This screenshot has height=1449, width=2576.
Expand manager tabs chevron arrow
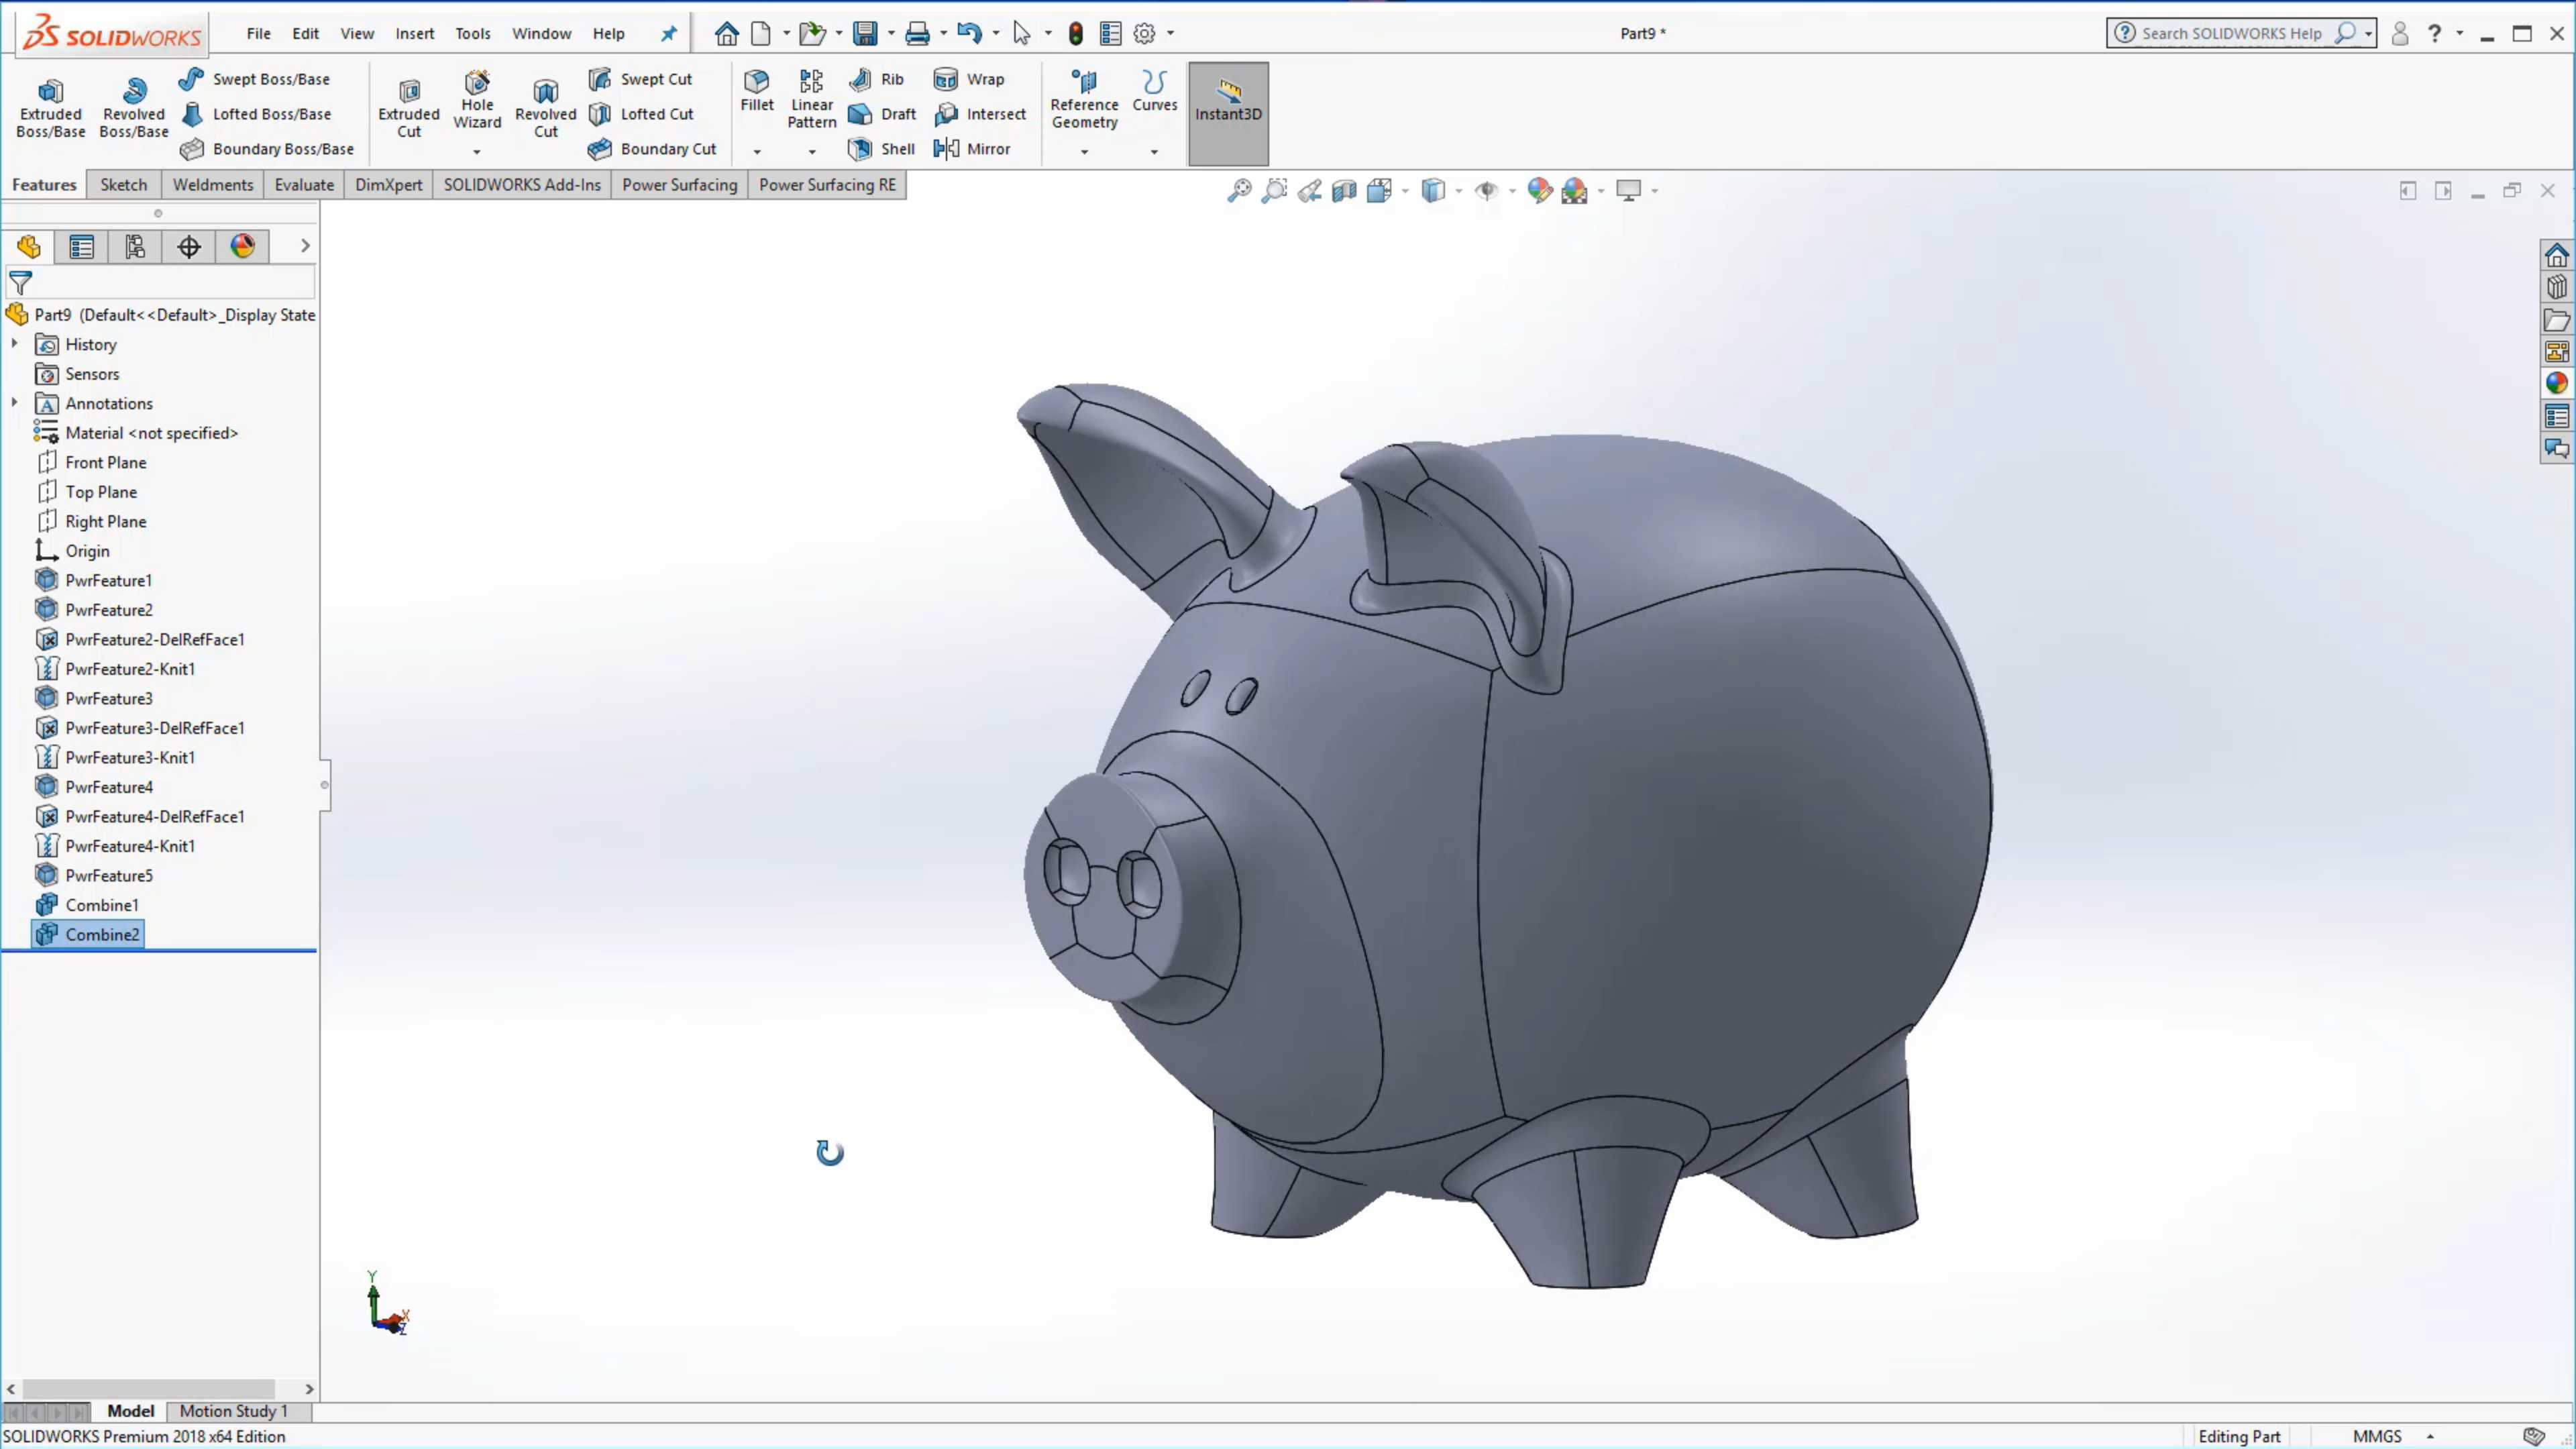click(305, 246)
